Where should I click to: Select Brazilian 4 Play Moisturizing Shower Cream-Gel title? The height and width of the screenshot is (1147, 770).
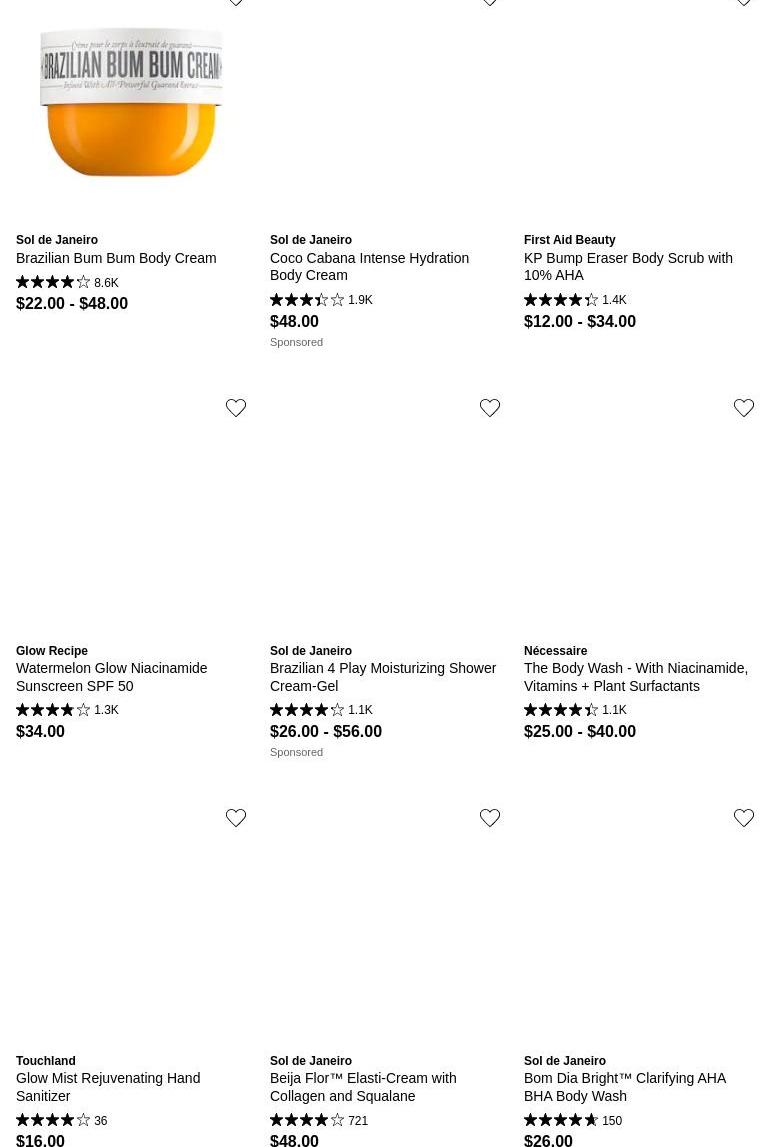point(382,677)
